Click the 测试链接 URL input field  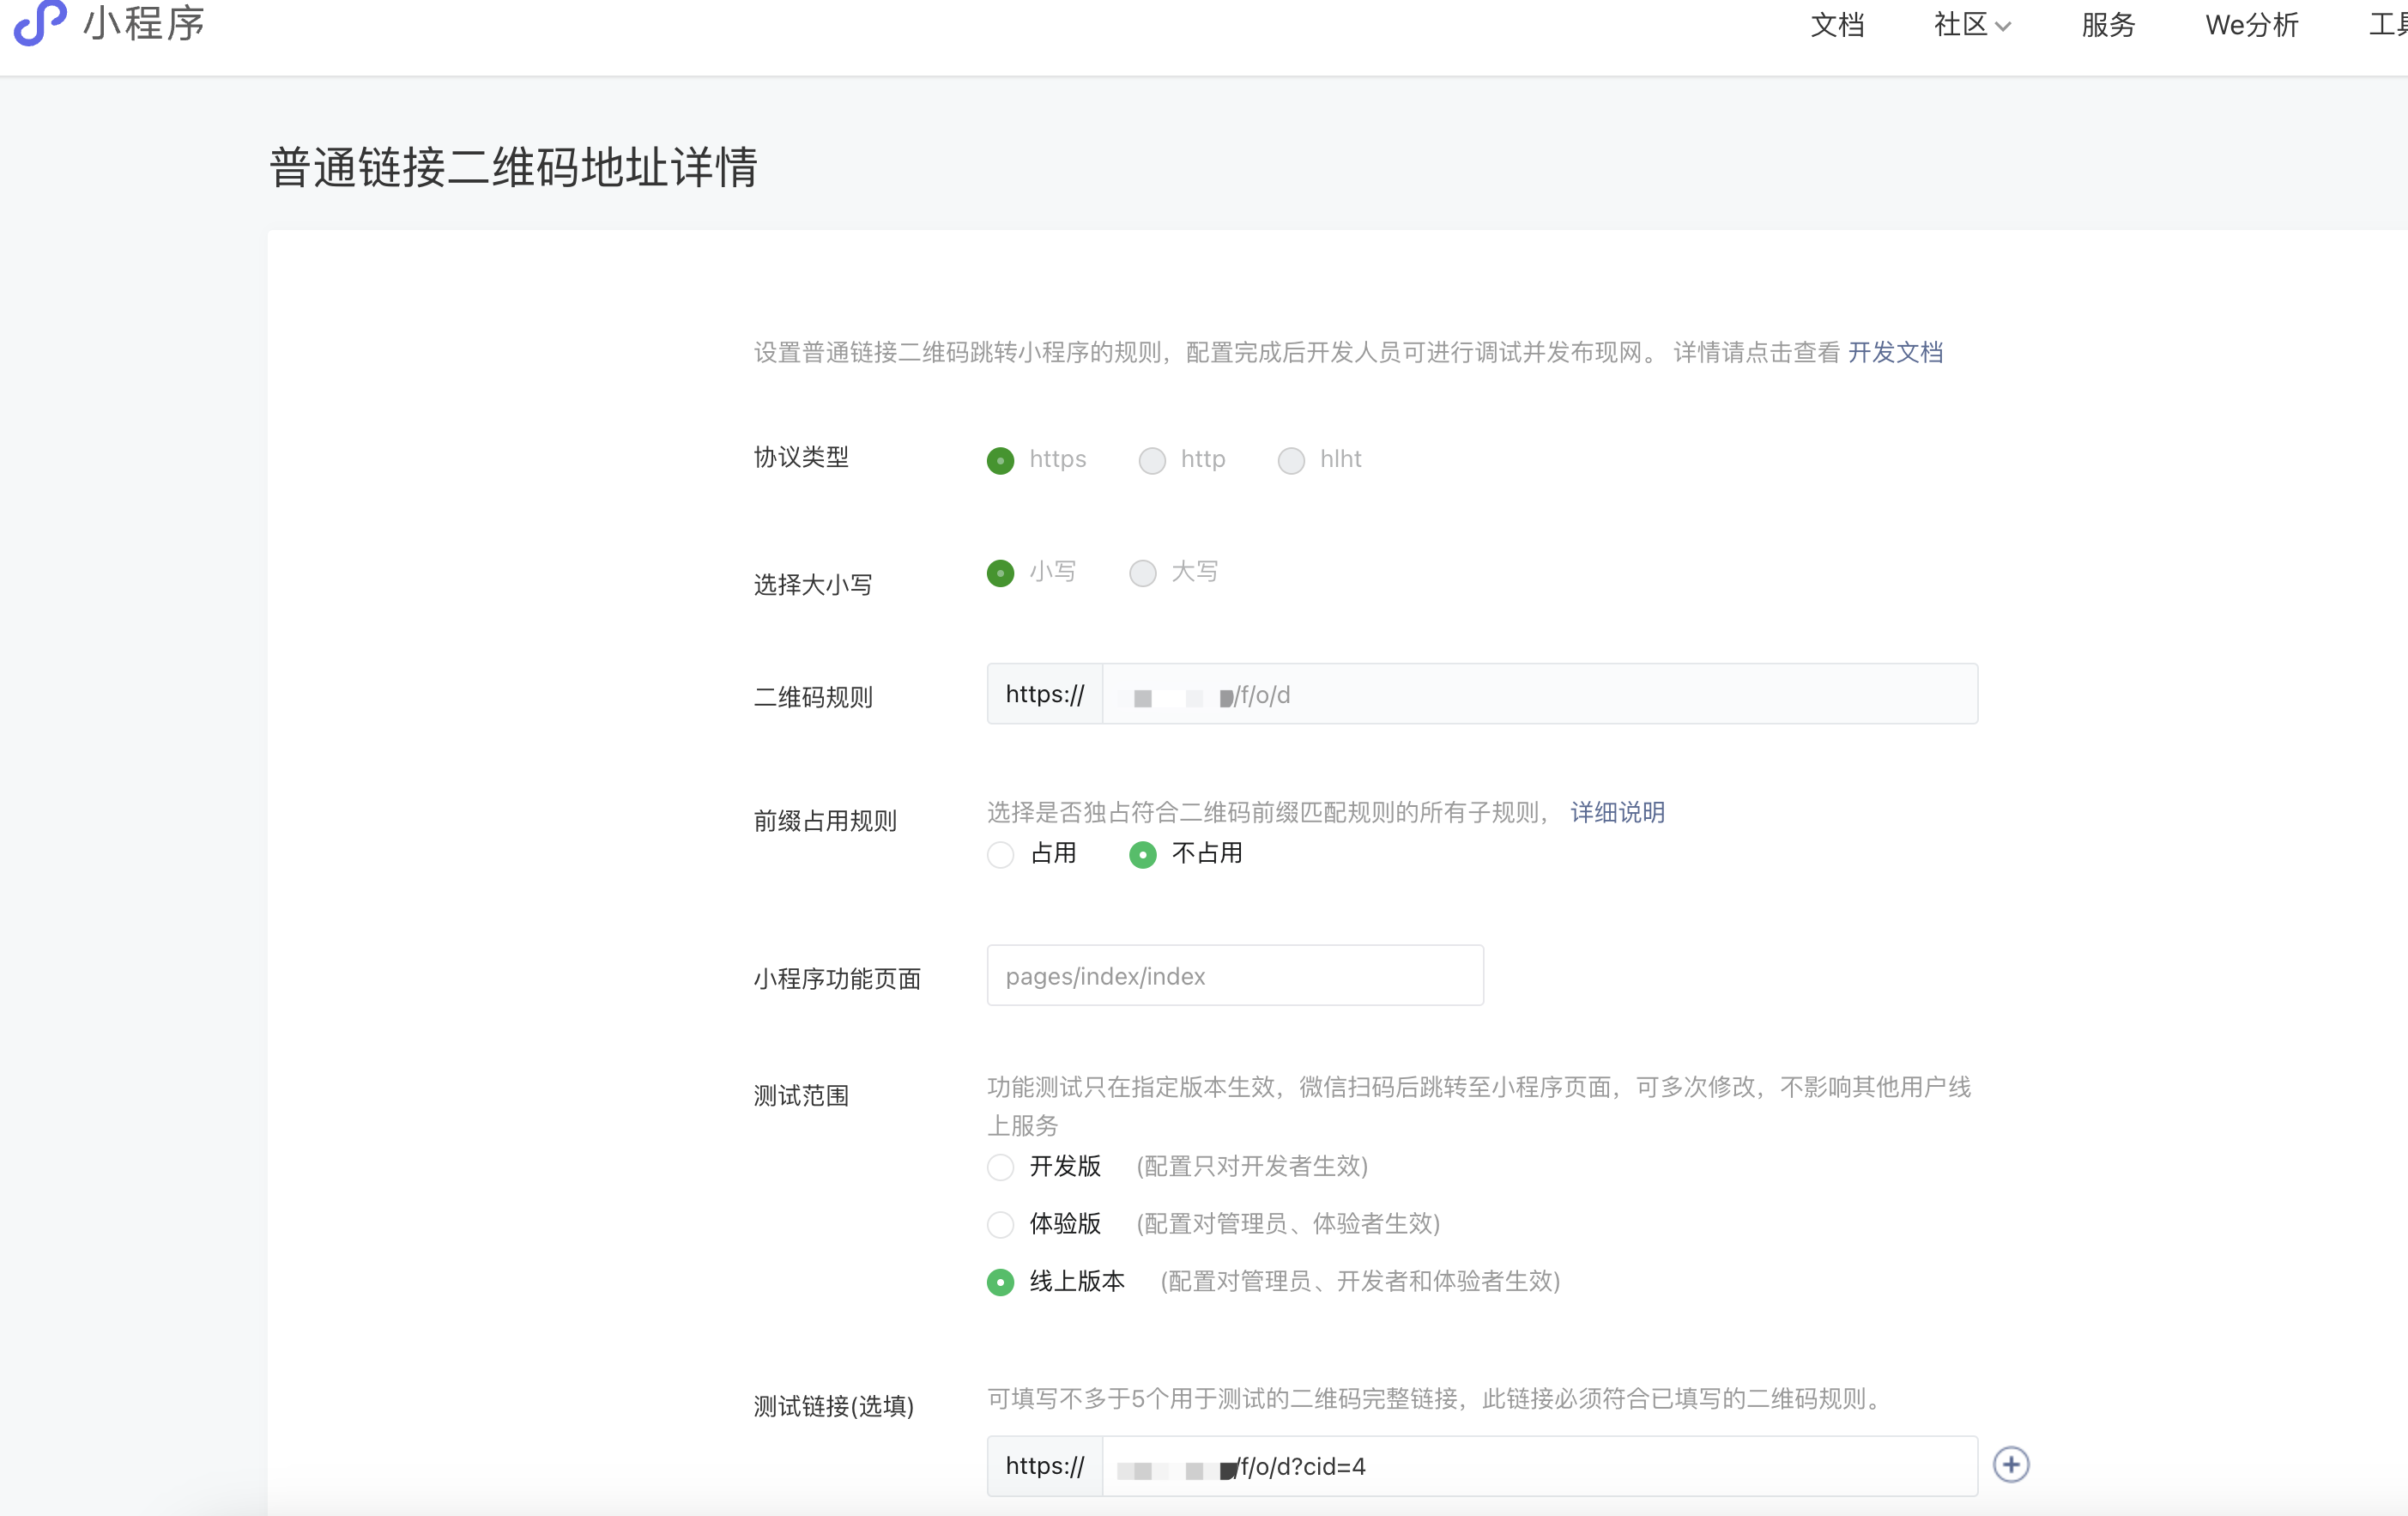tap(1539, 1466)
